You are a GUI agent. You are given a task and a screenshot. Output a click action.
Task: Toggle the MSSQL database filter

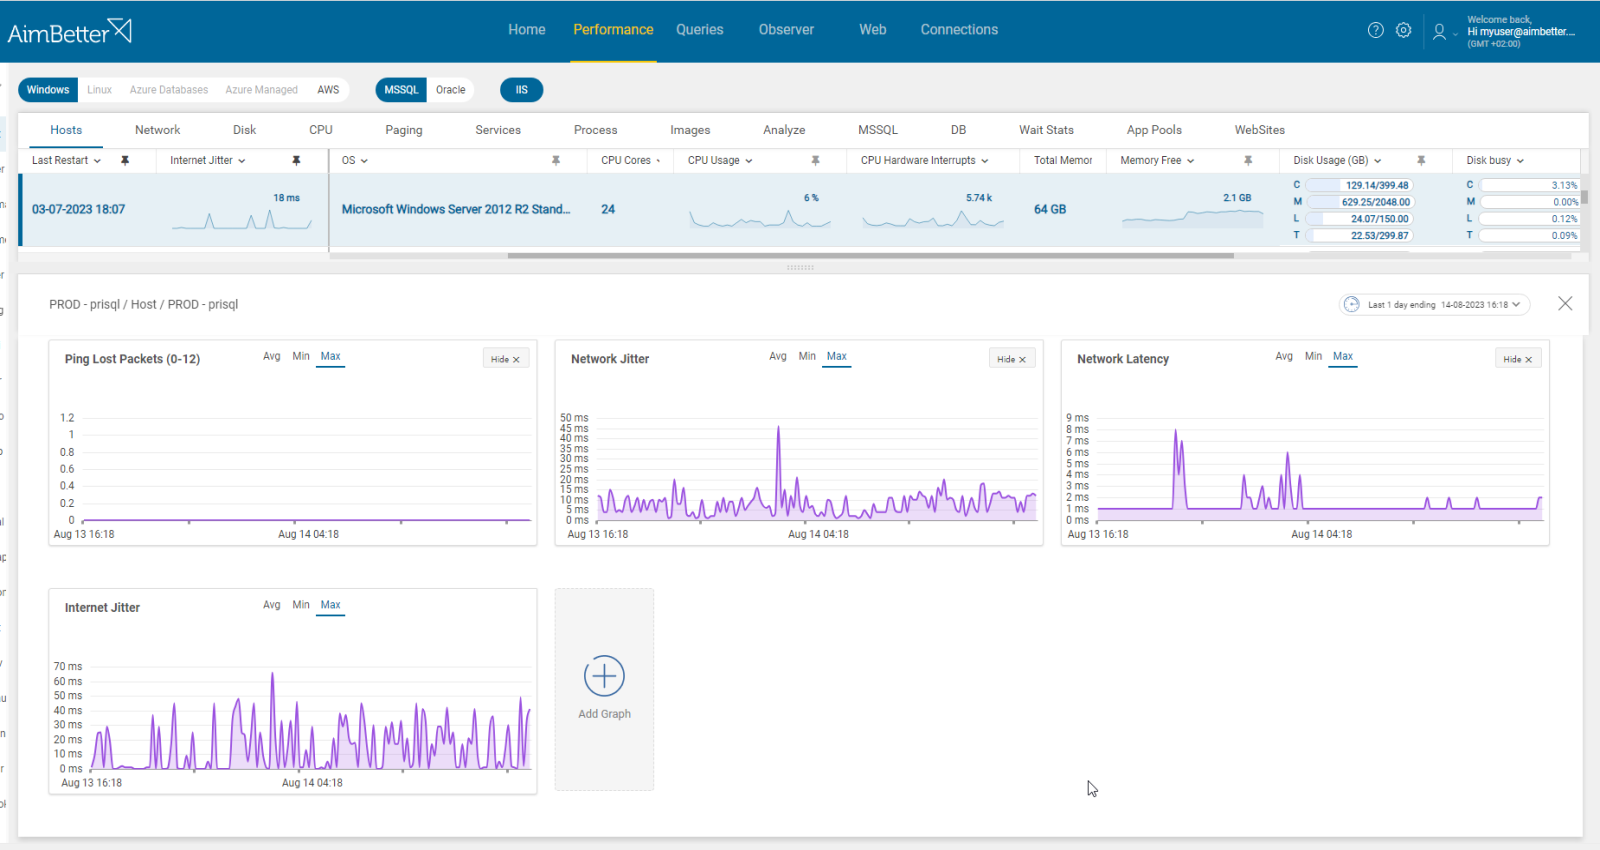[x=401, y=90]
